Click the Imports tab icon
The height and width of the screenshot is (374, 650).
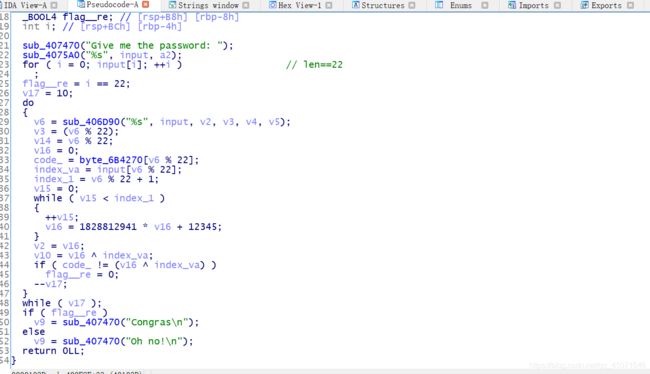tap(512, 5)
